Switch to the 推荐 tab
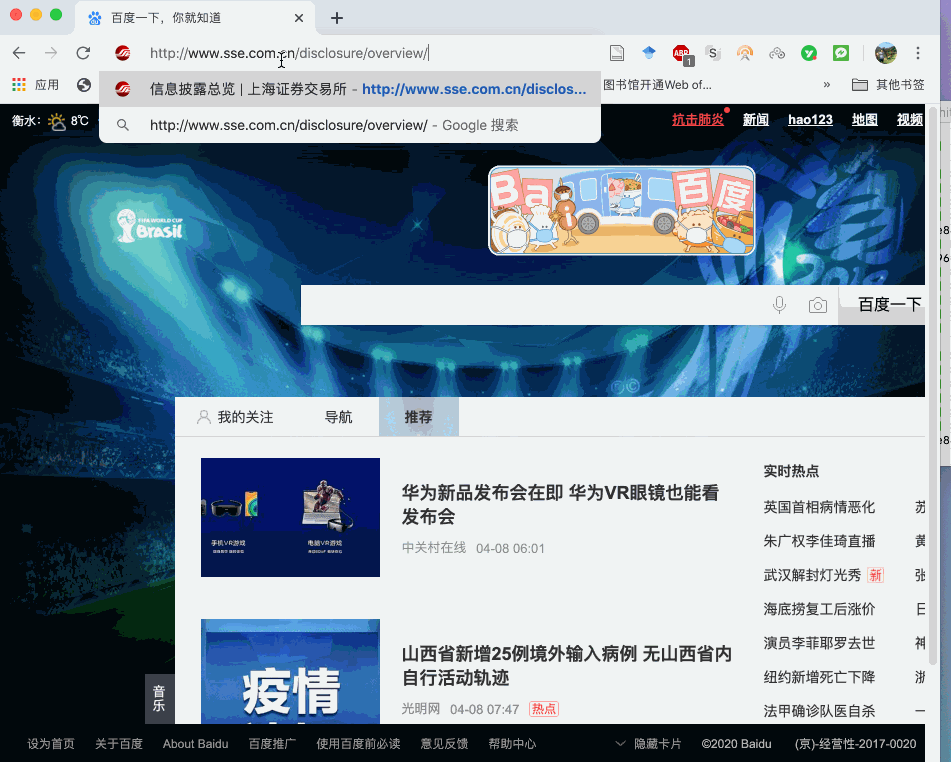 pos(418,417)
